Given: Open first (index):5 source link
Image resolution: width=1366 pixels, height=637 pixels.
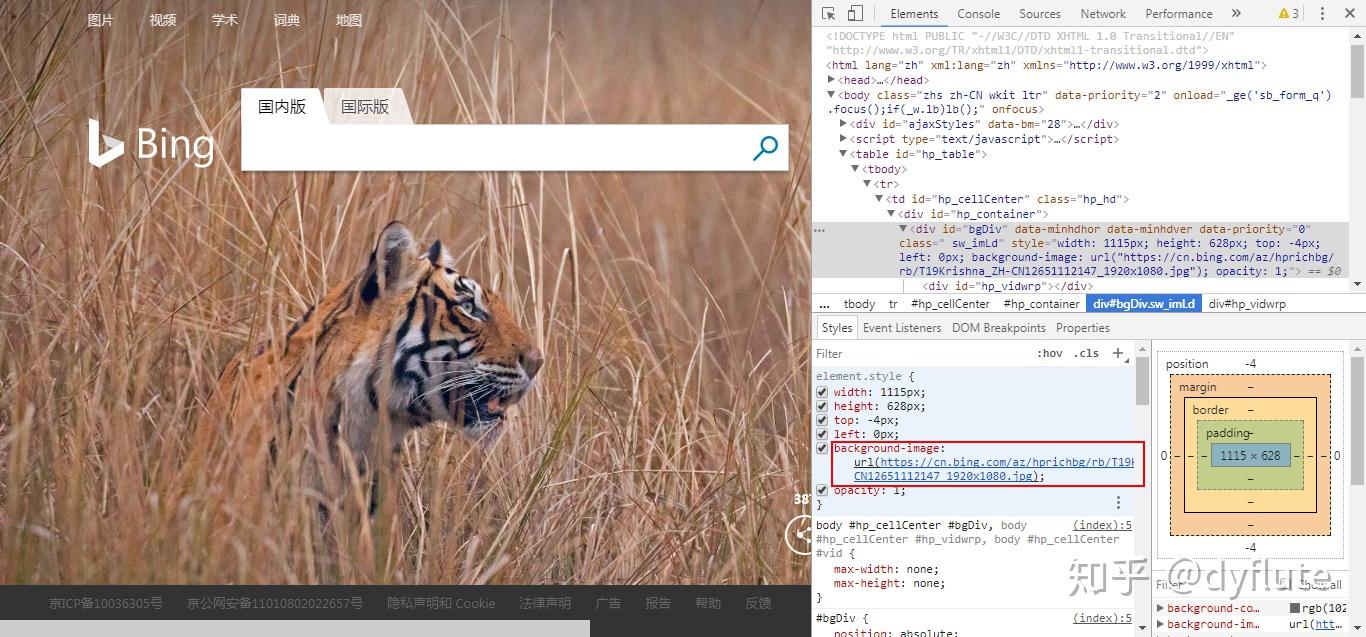Looking at the screenshot, I should [x=1102, y=525].
